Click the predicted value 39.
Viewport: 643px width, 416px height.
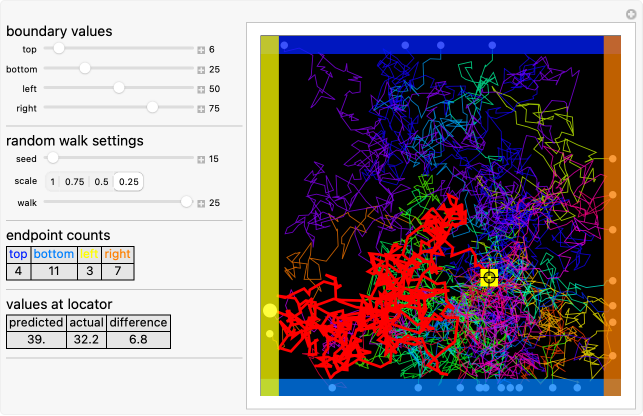(x=36, y=340)
